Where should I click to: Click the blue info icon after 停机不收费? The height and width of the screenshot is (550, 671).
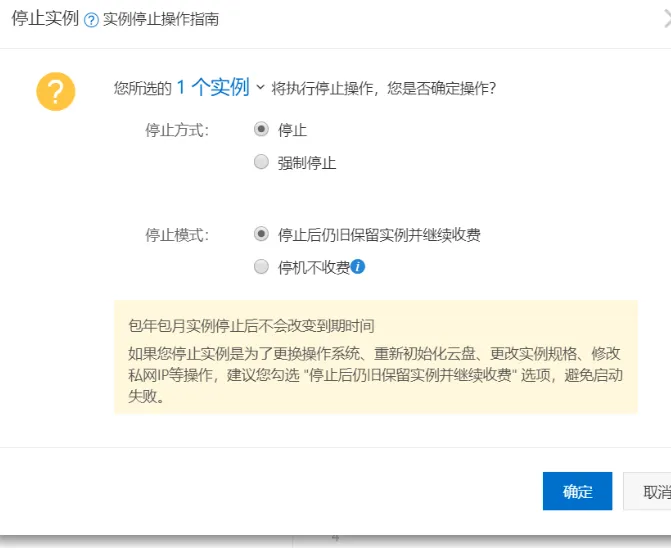(x=357, y=267)
